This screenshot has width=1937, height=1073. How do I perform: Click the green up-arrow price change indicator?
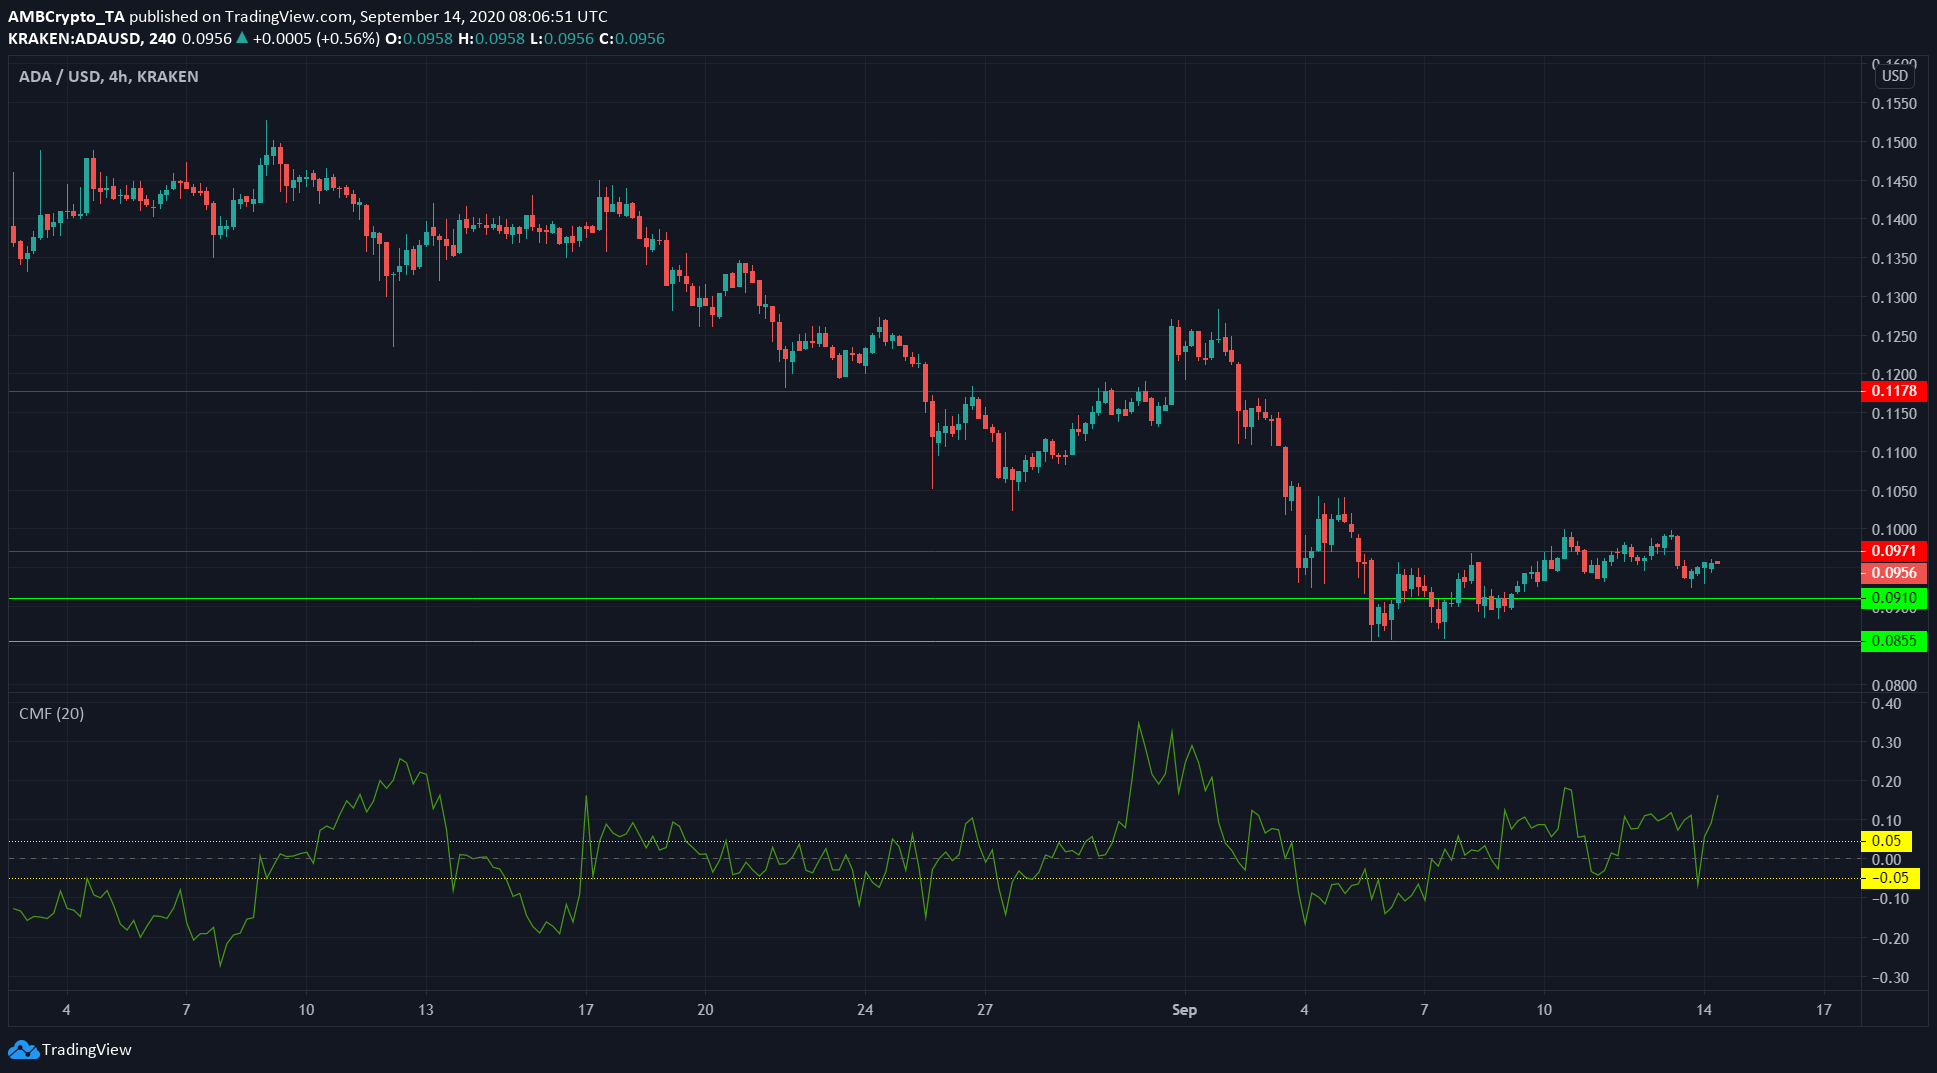(x=241, y=38)
